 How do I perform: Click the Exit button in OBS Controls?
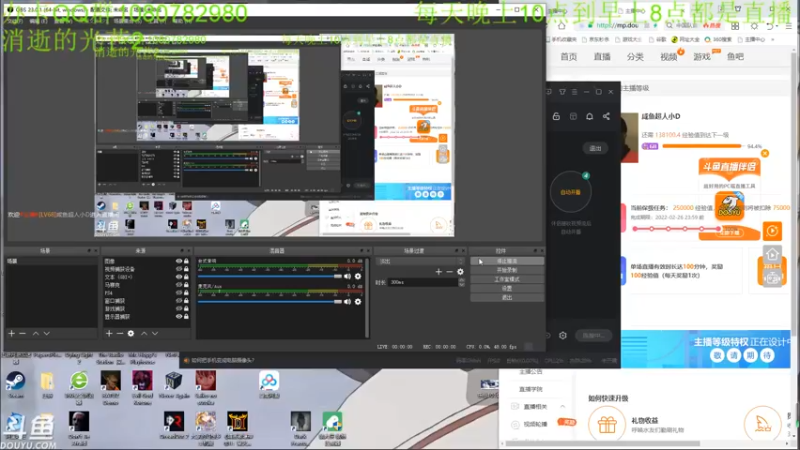point(507,297)
